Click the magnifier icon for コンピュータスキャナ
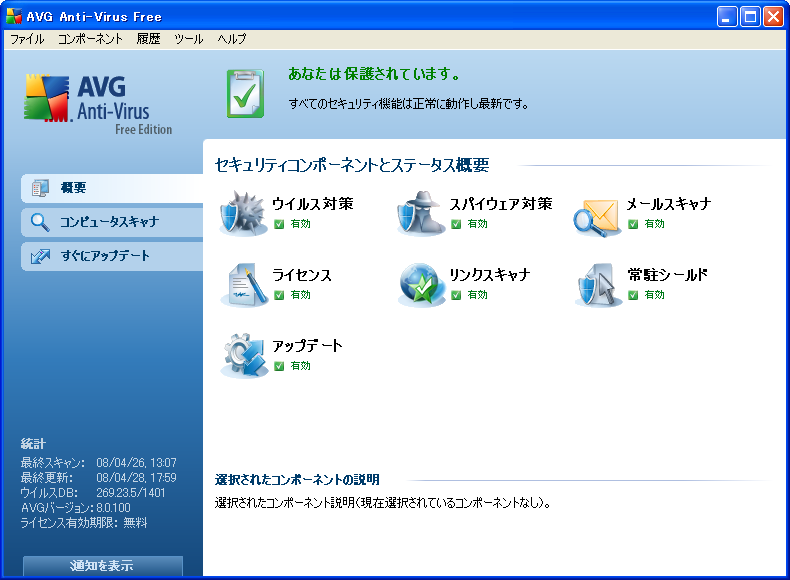 pos(40,222)
